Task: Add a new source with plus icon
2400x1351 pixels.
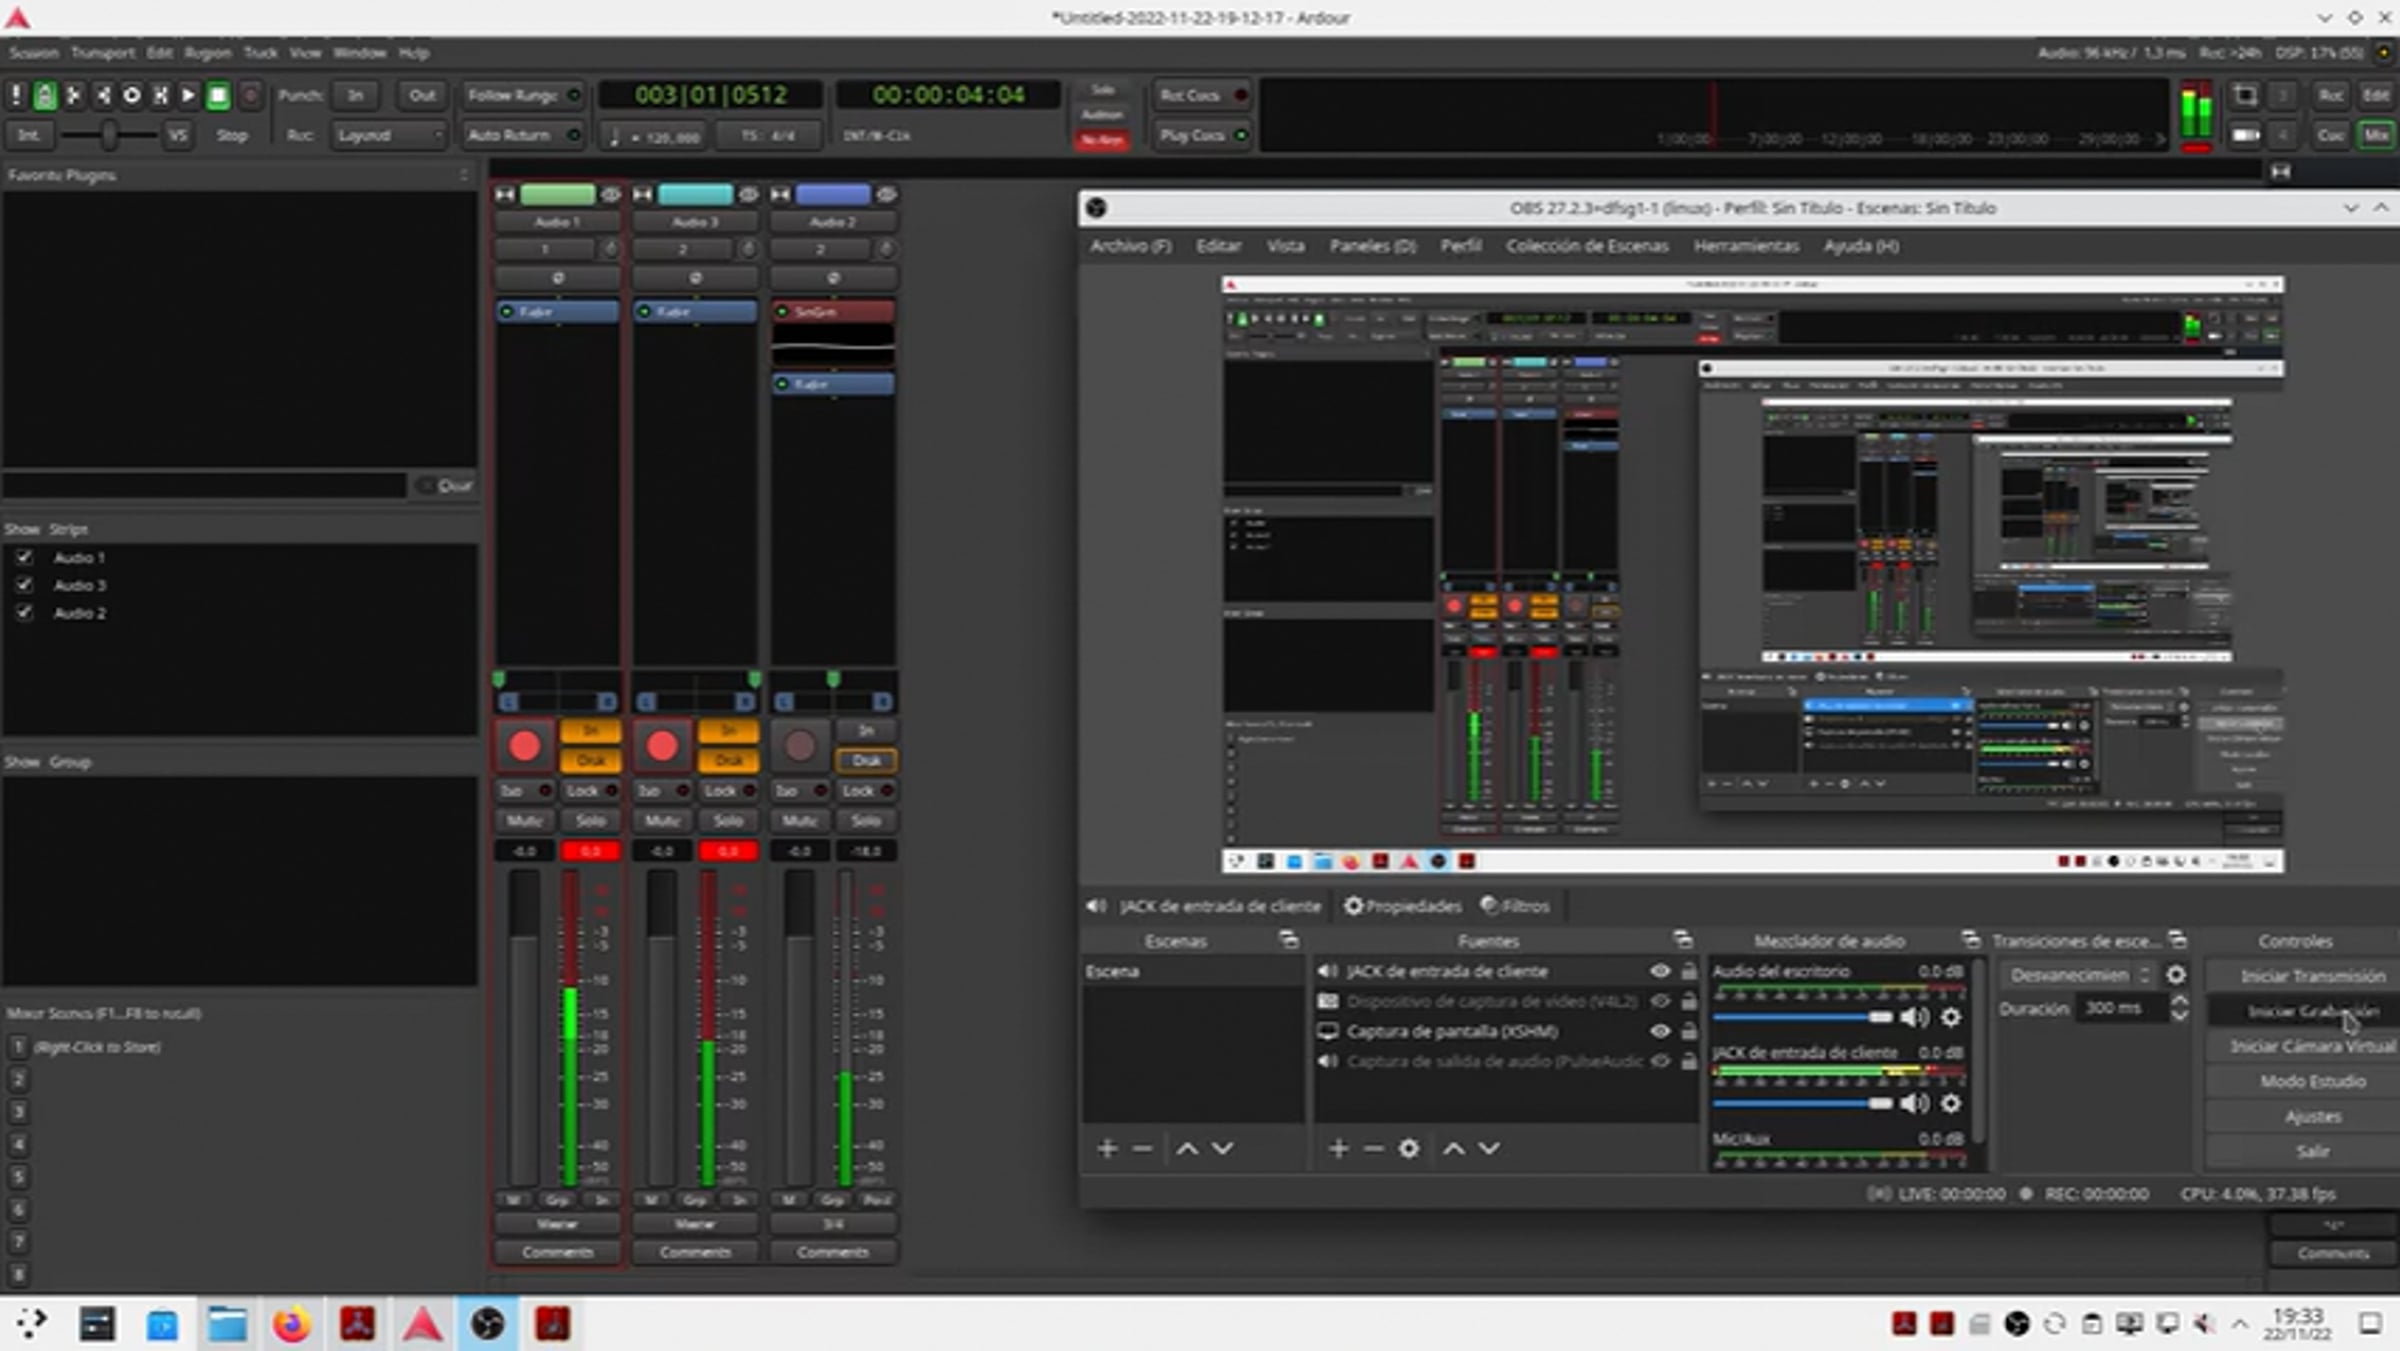Action: [x=1338, y=1148]
